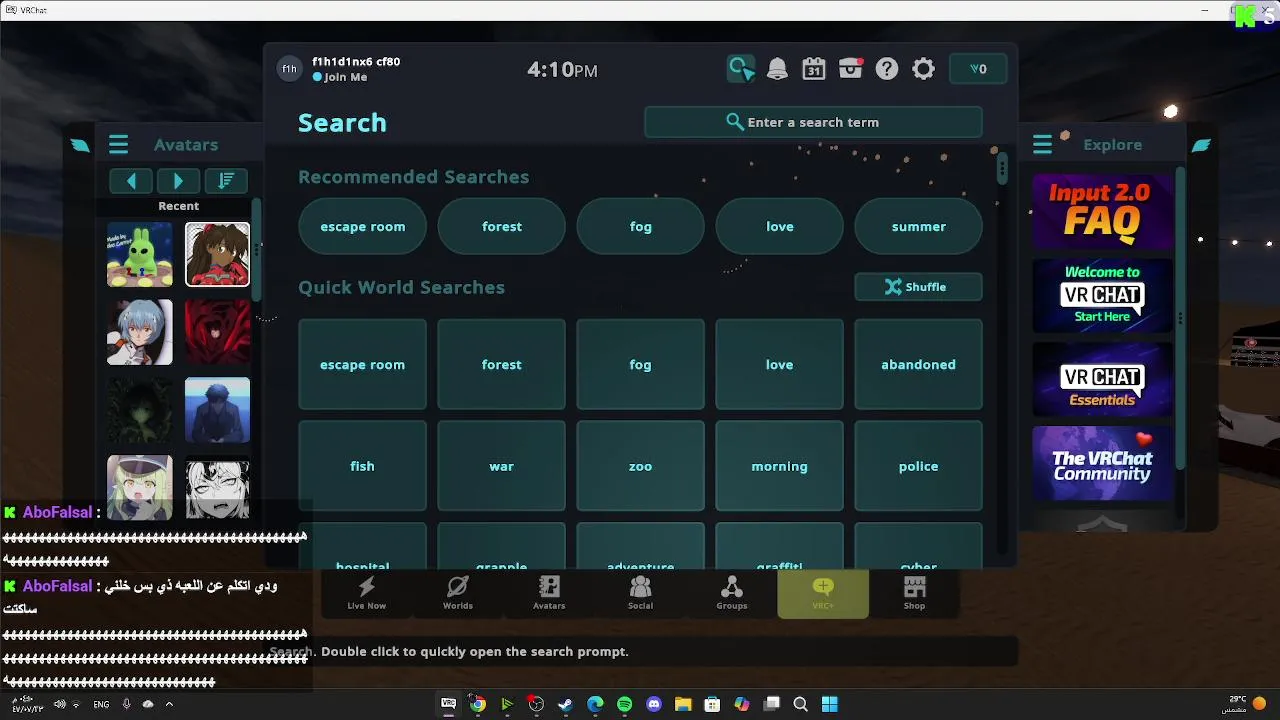The width and height of the screenshot is (1280, 720).
Task: Open the VRChat Essentials banner
Action: (x=1102, y=379)
